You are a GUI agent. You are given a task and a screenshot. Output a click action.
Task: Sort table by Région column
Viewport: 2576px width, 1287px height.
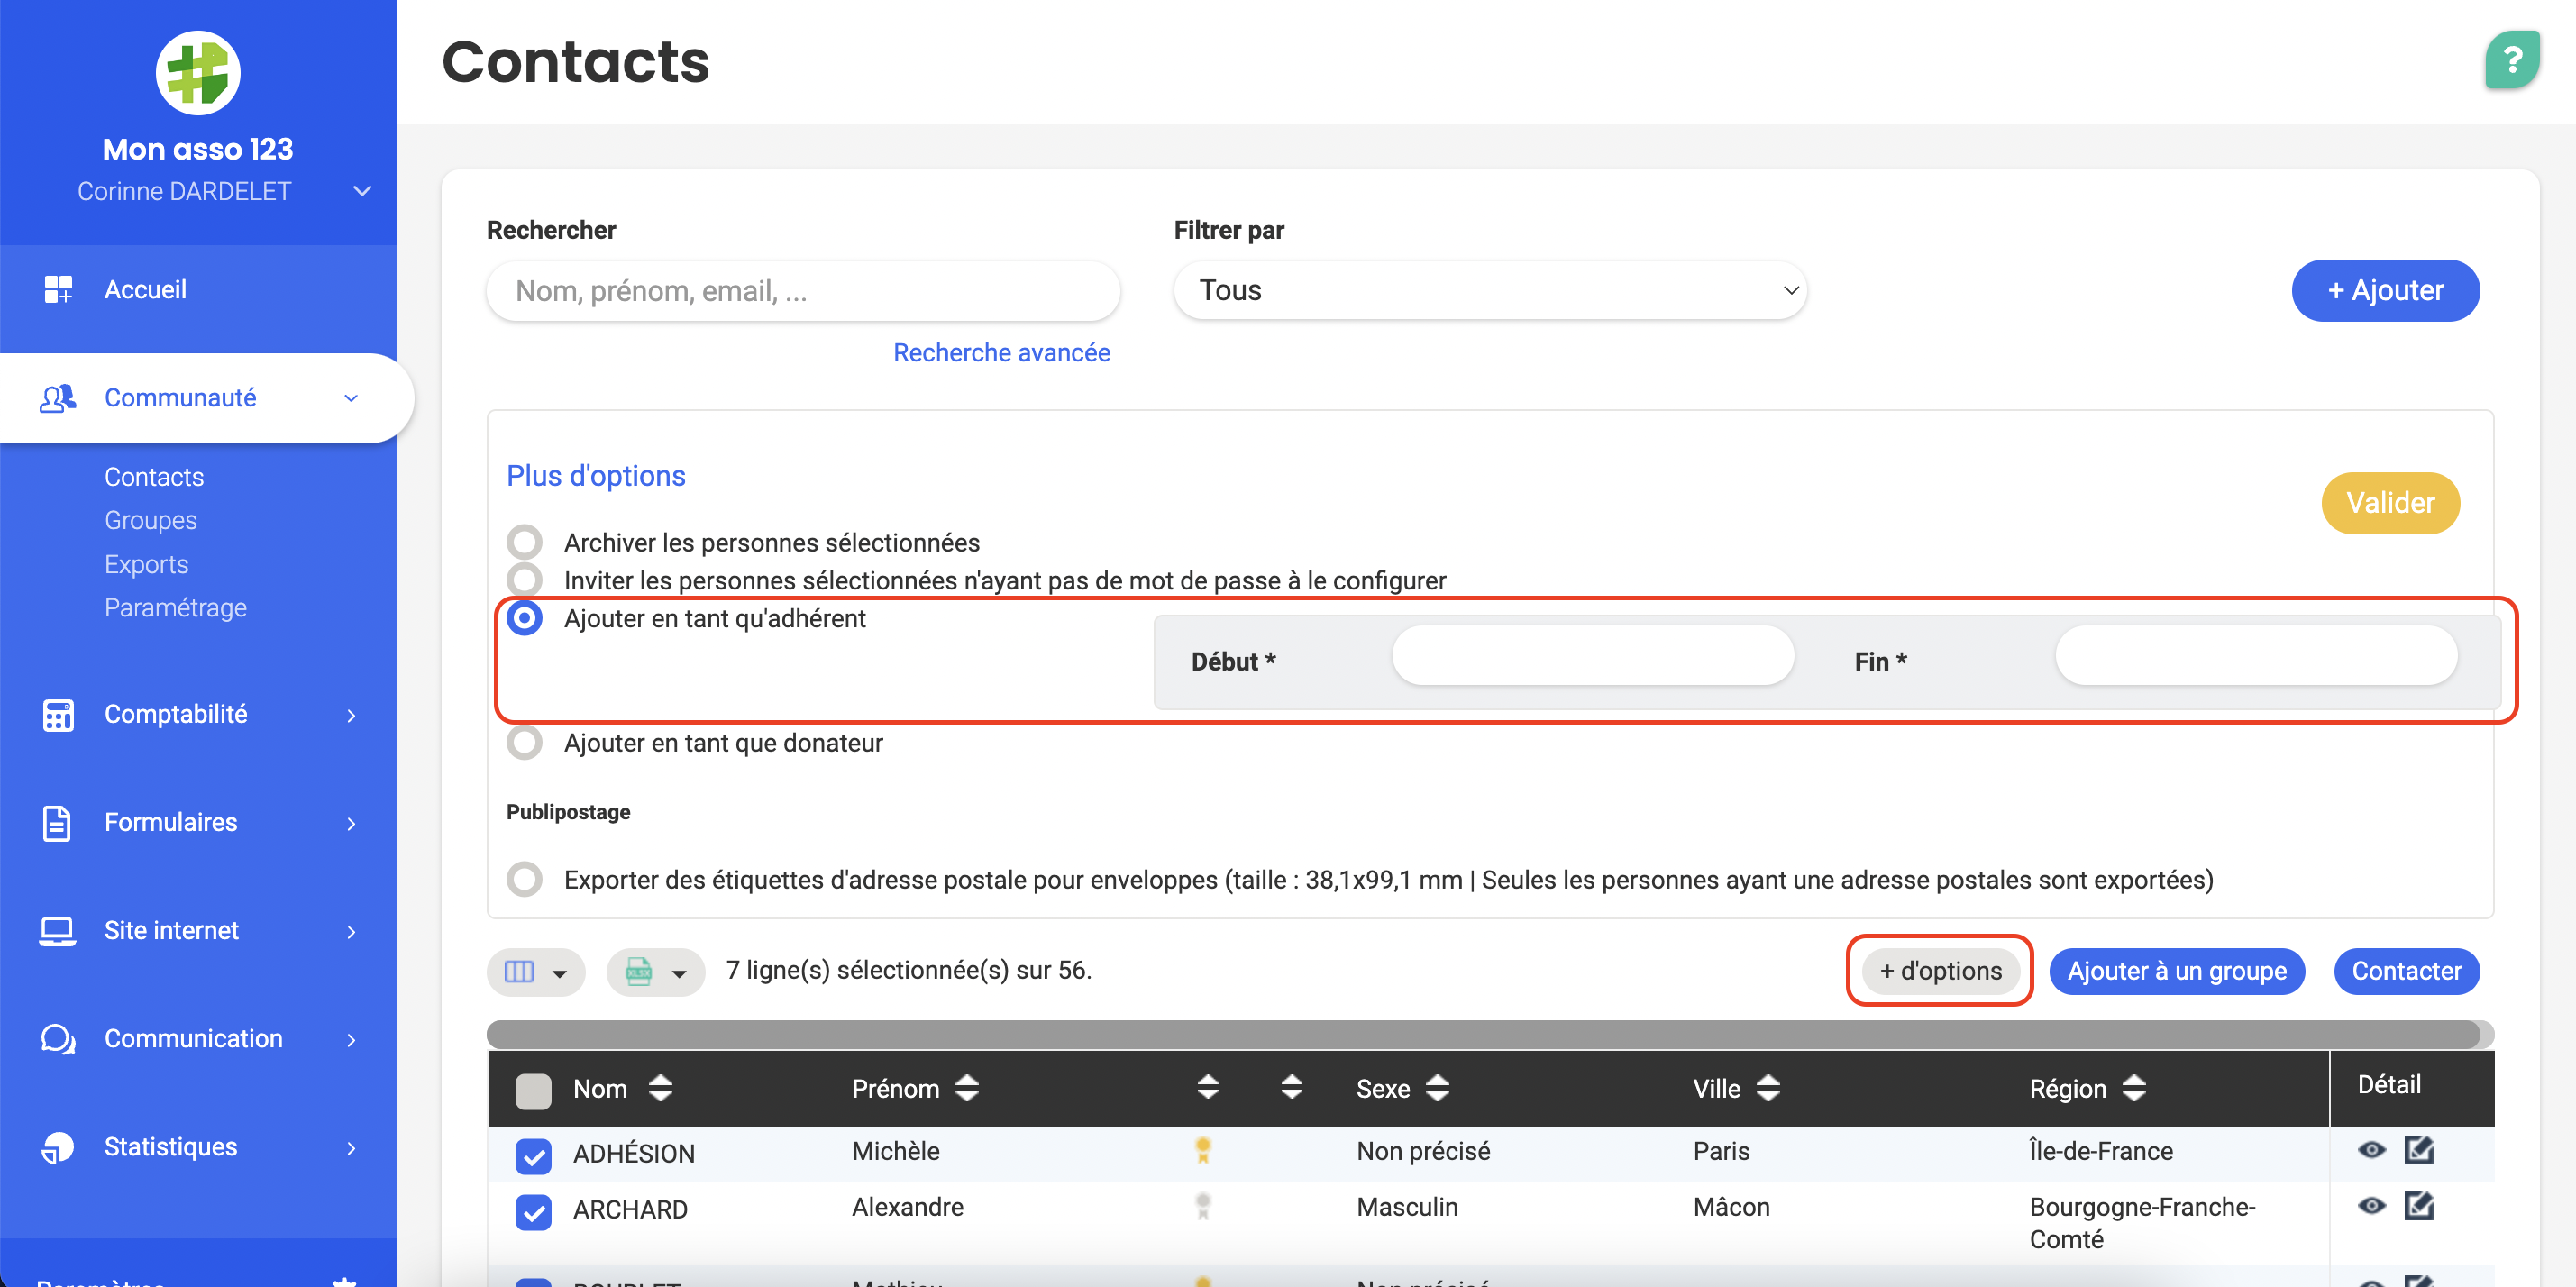point(2134,1088)
